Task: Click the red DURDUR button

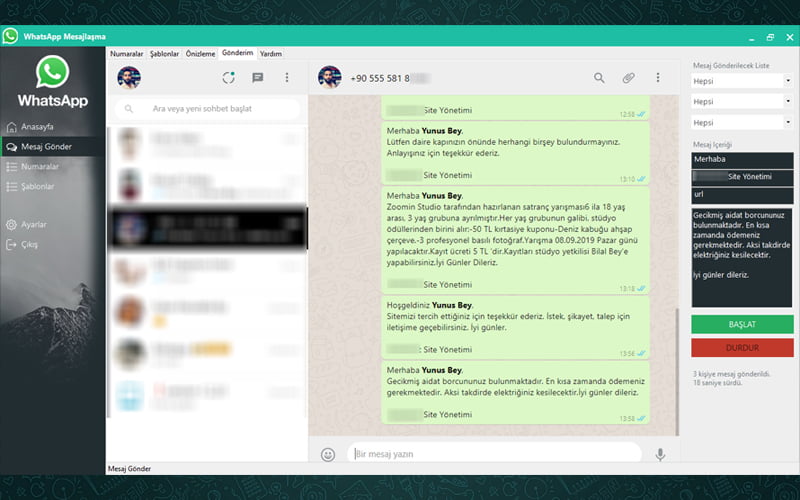Action: coord(742,348)
